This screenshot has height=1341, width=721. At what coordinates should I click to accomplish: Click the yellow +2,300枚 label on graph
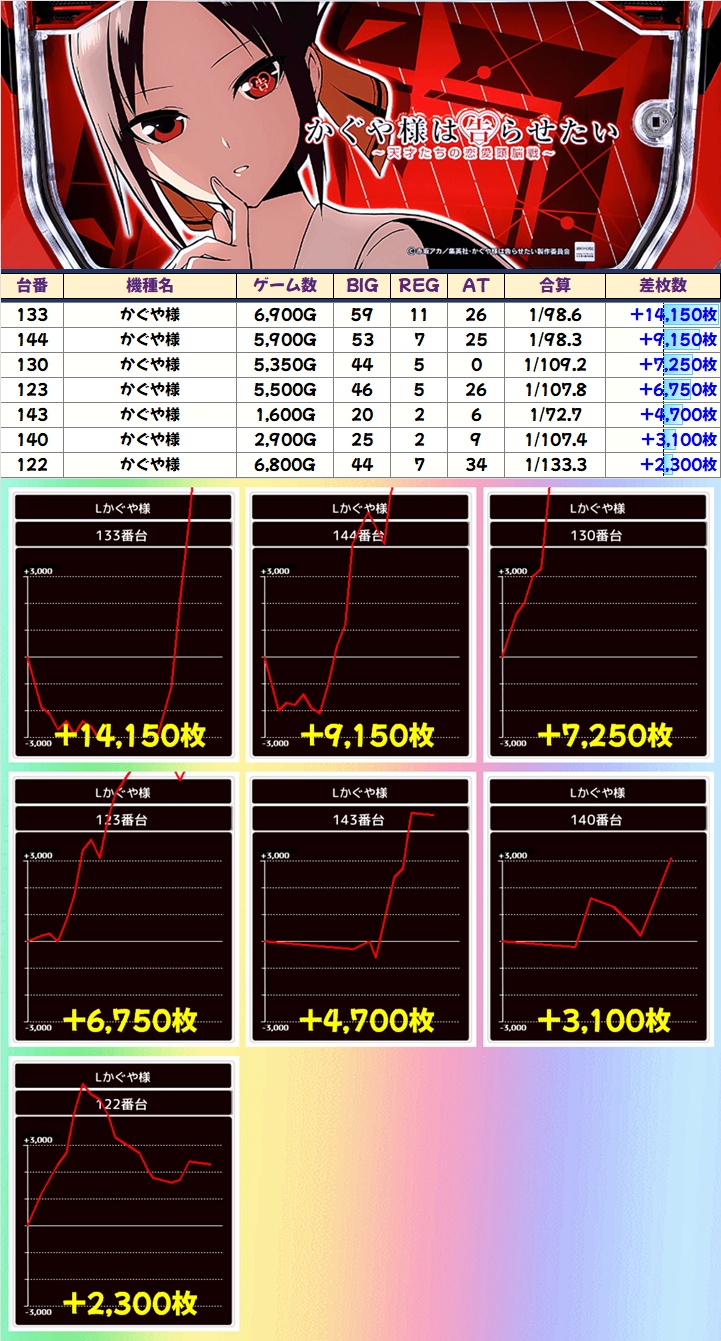[x=130, y=1303]
